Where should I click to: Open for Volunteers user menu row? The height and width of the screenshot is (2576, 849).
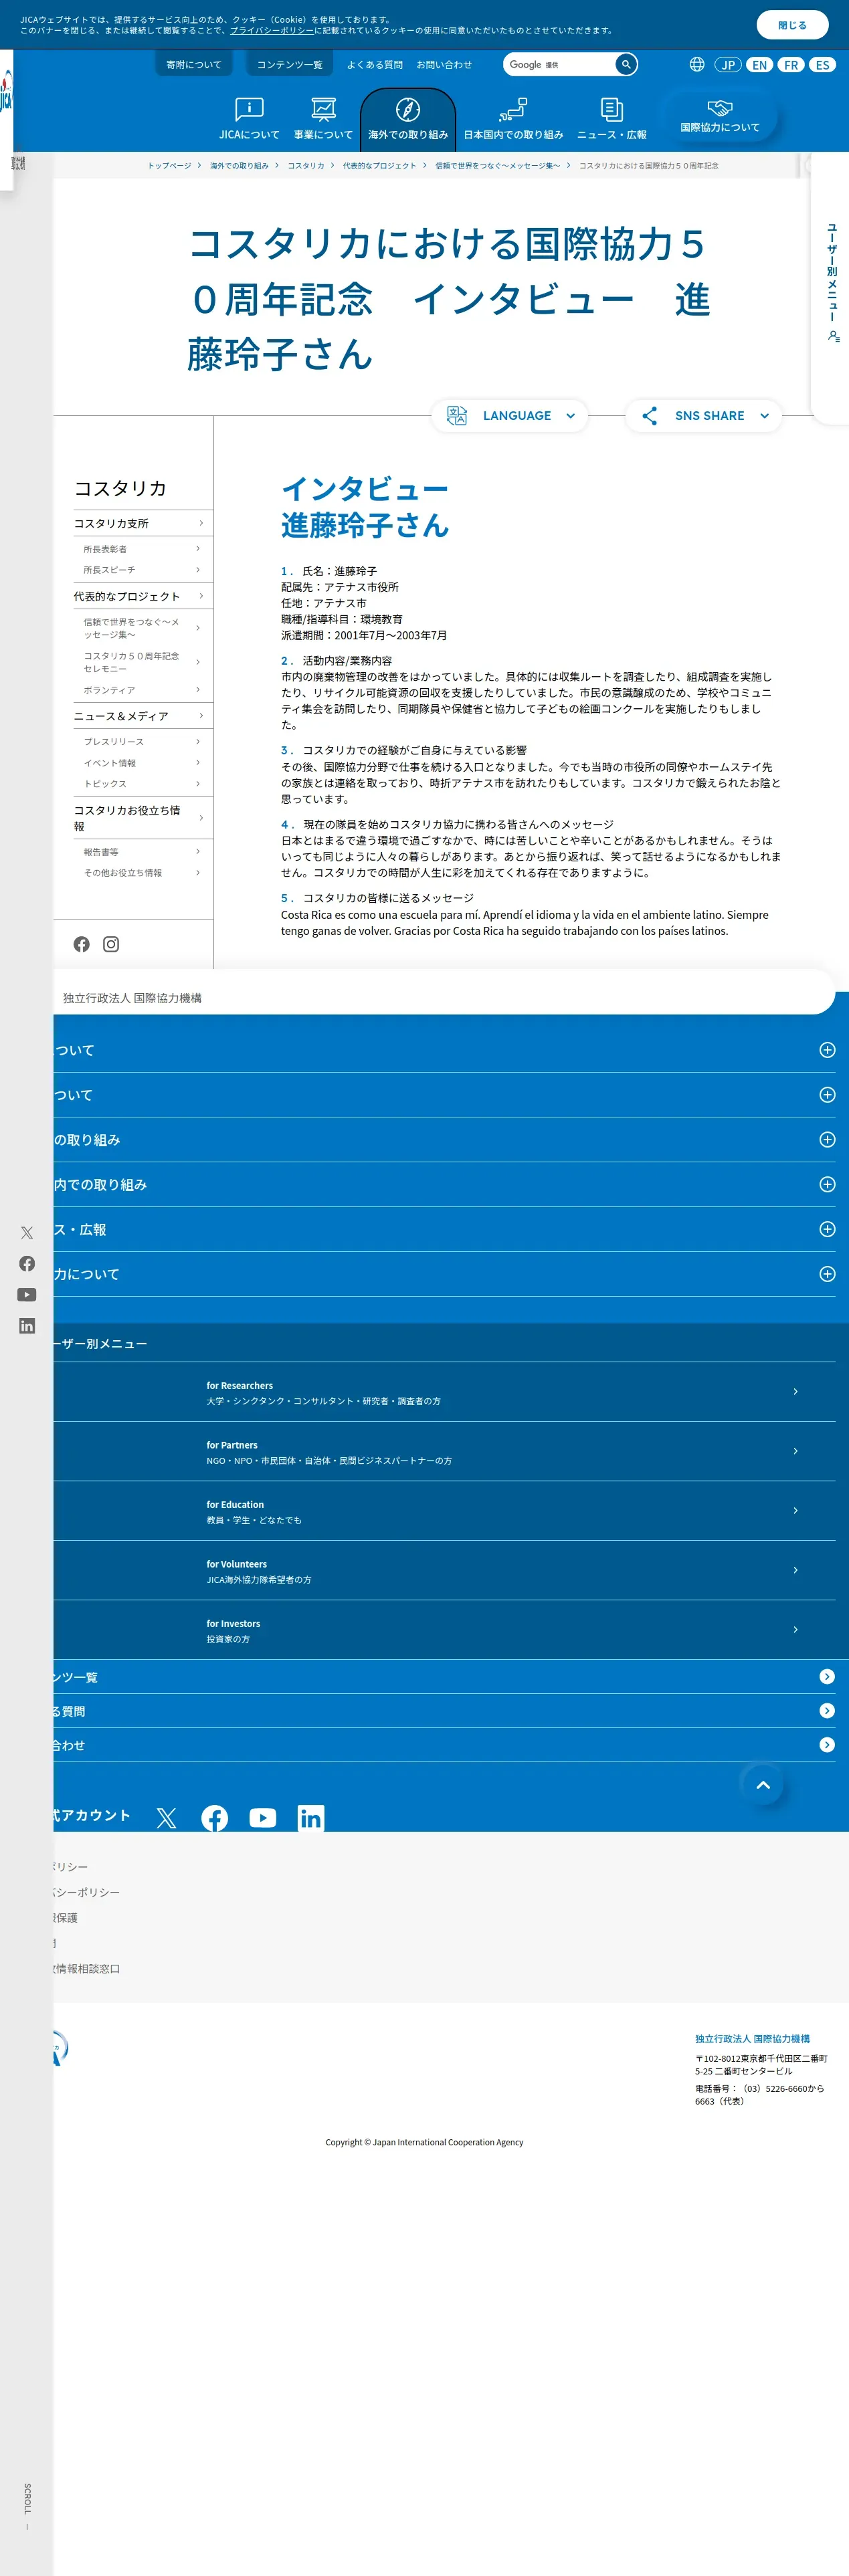coord(444,1571)
